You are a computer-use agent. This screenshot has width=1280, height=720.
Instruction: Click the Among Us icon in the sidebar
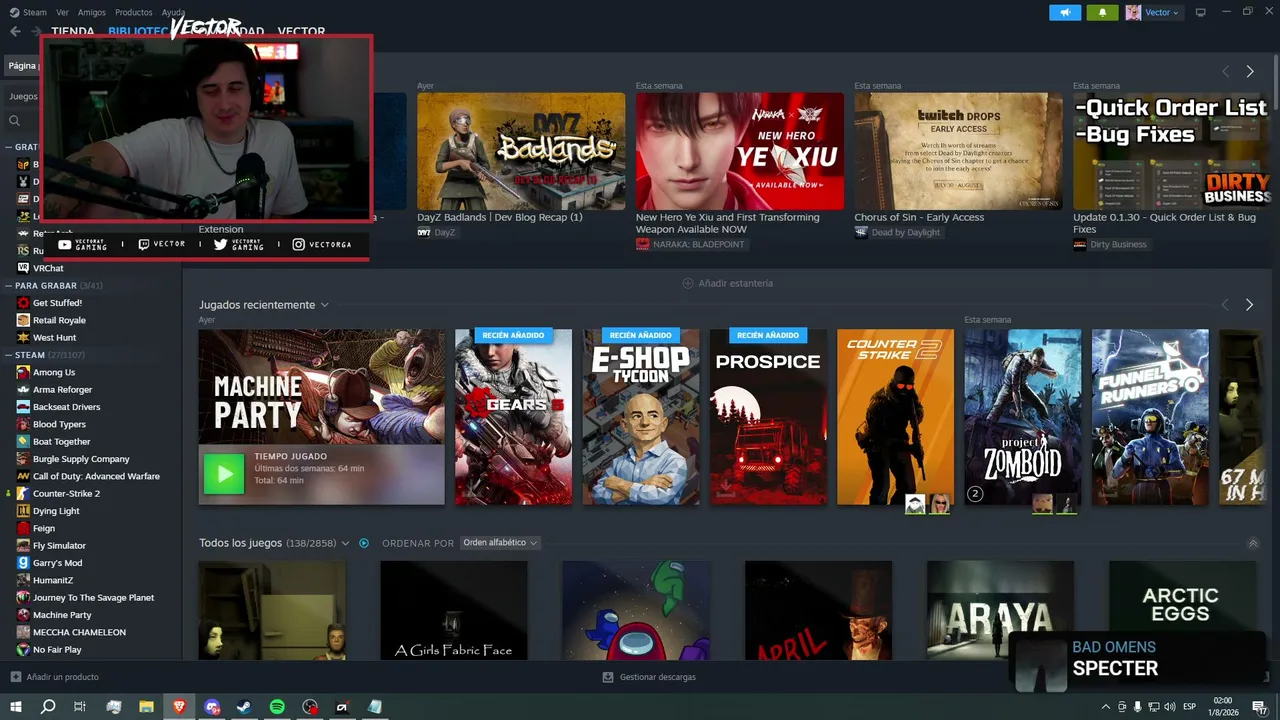tap(24, 372)
